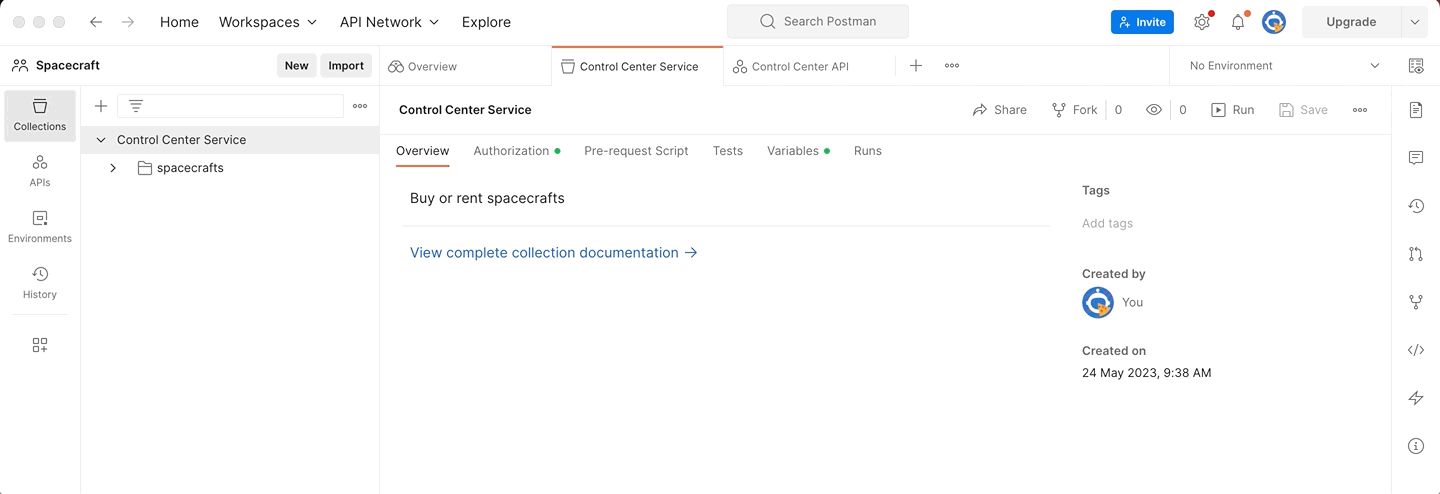Open APIs in the sidebar
This screenshot has height=494, width=1440.
(40, 171)
